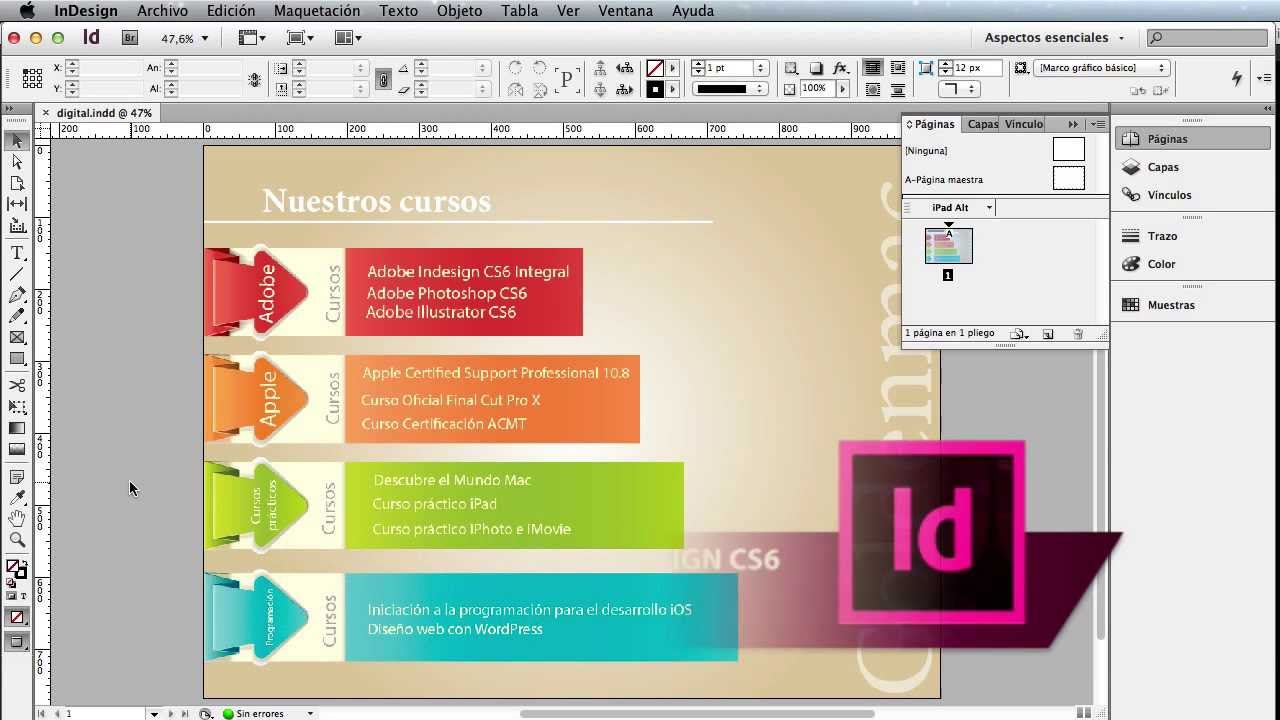Image resolution: width=1280 pixels, height=720 pixels.
Task: Choose the Rectangle Frame tool
Action: (17, 338)
